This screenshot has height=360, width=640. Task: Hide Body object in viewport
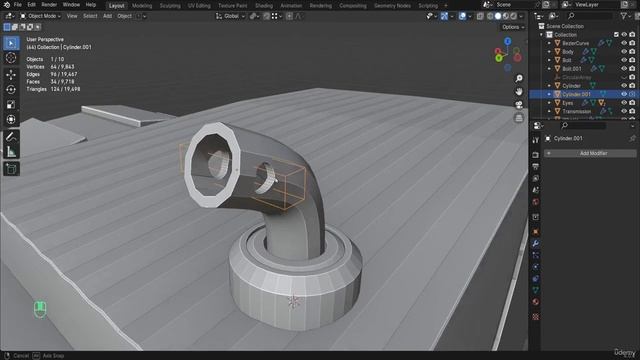624,52
